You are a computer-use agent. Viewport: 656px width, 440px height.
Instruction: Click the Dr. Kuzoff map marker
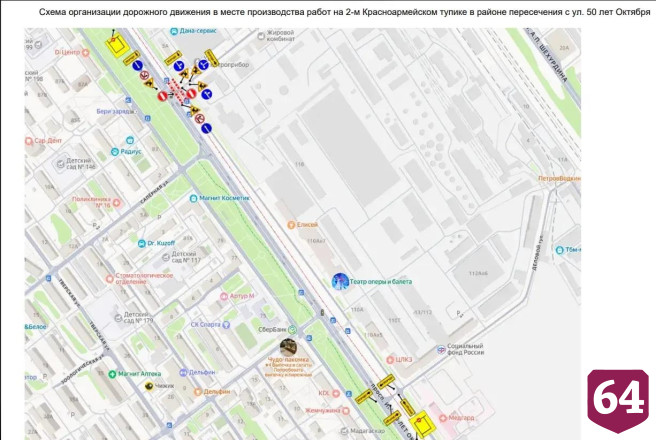[x=142, y=243]
